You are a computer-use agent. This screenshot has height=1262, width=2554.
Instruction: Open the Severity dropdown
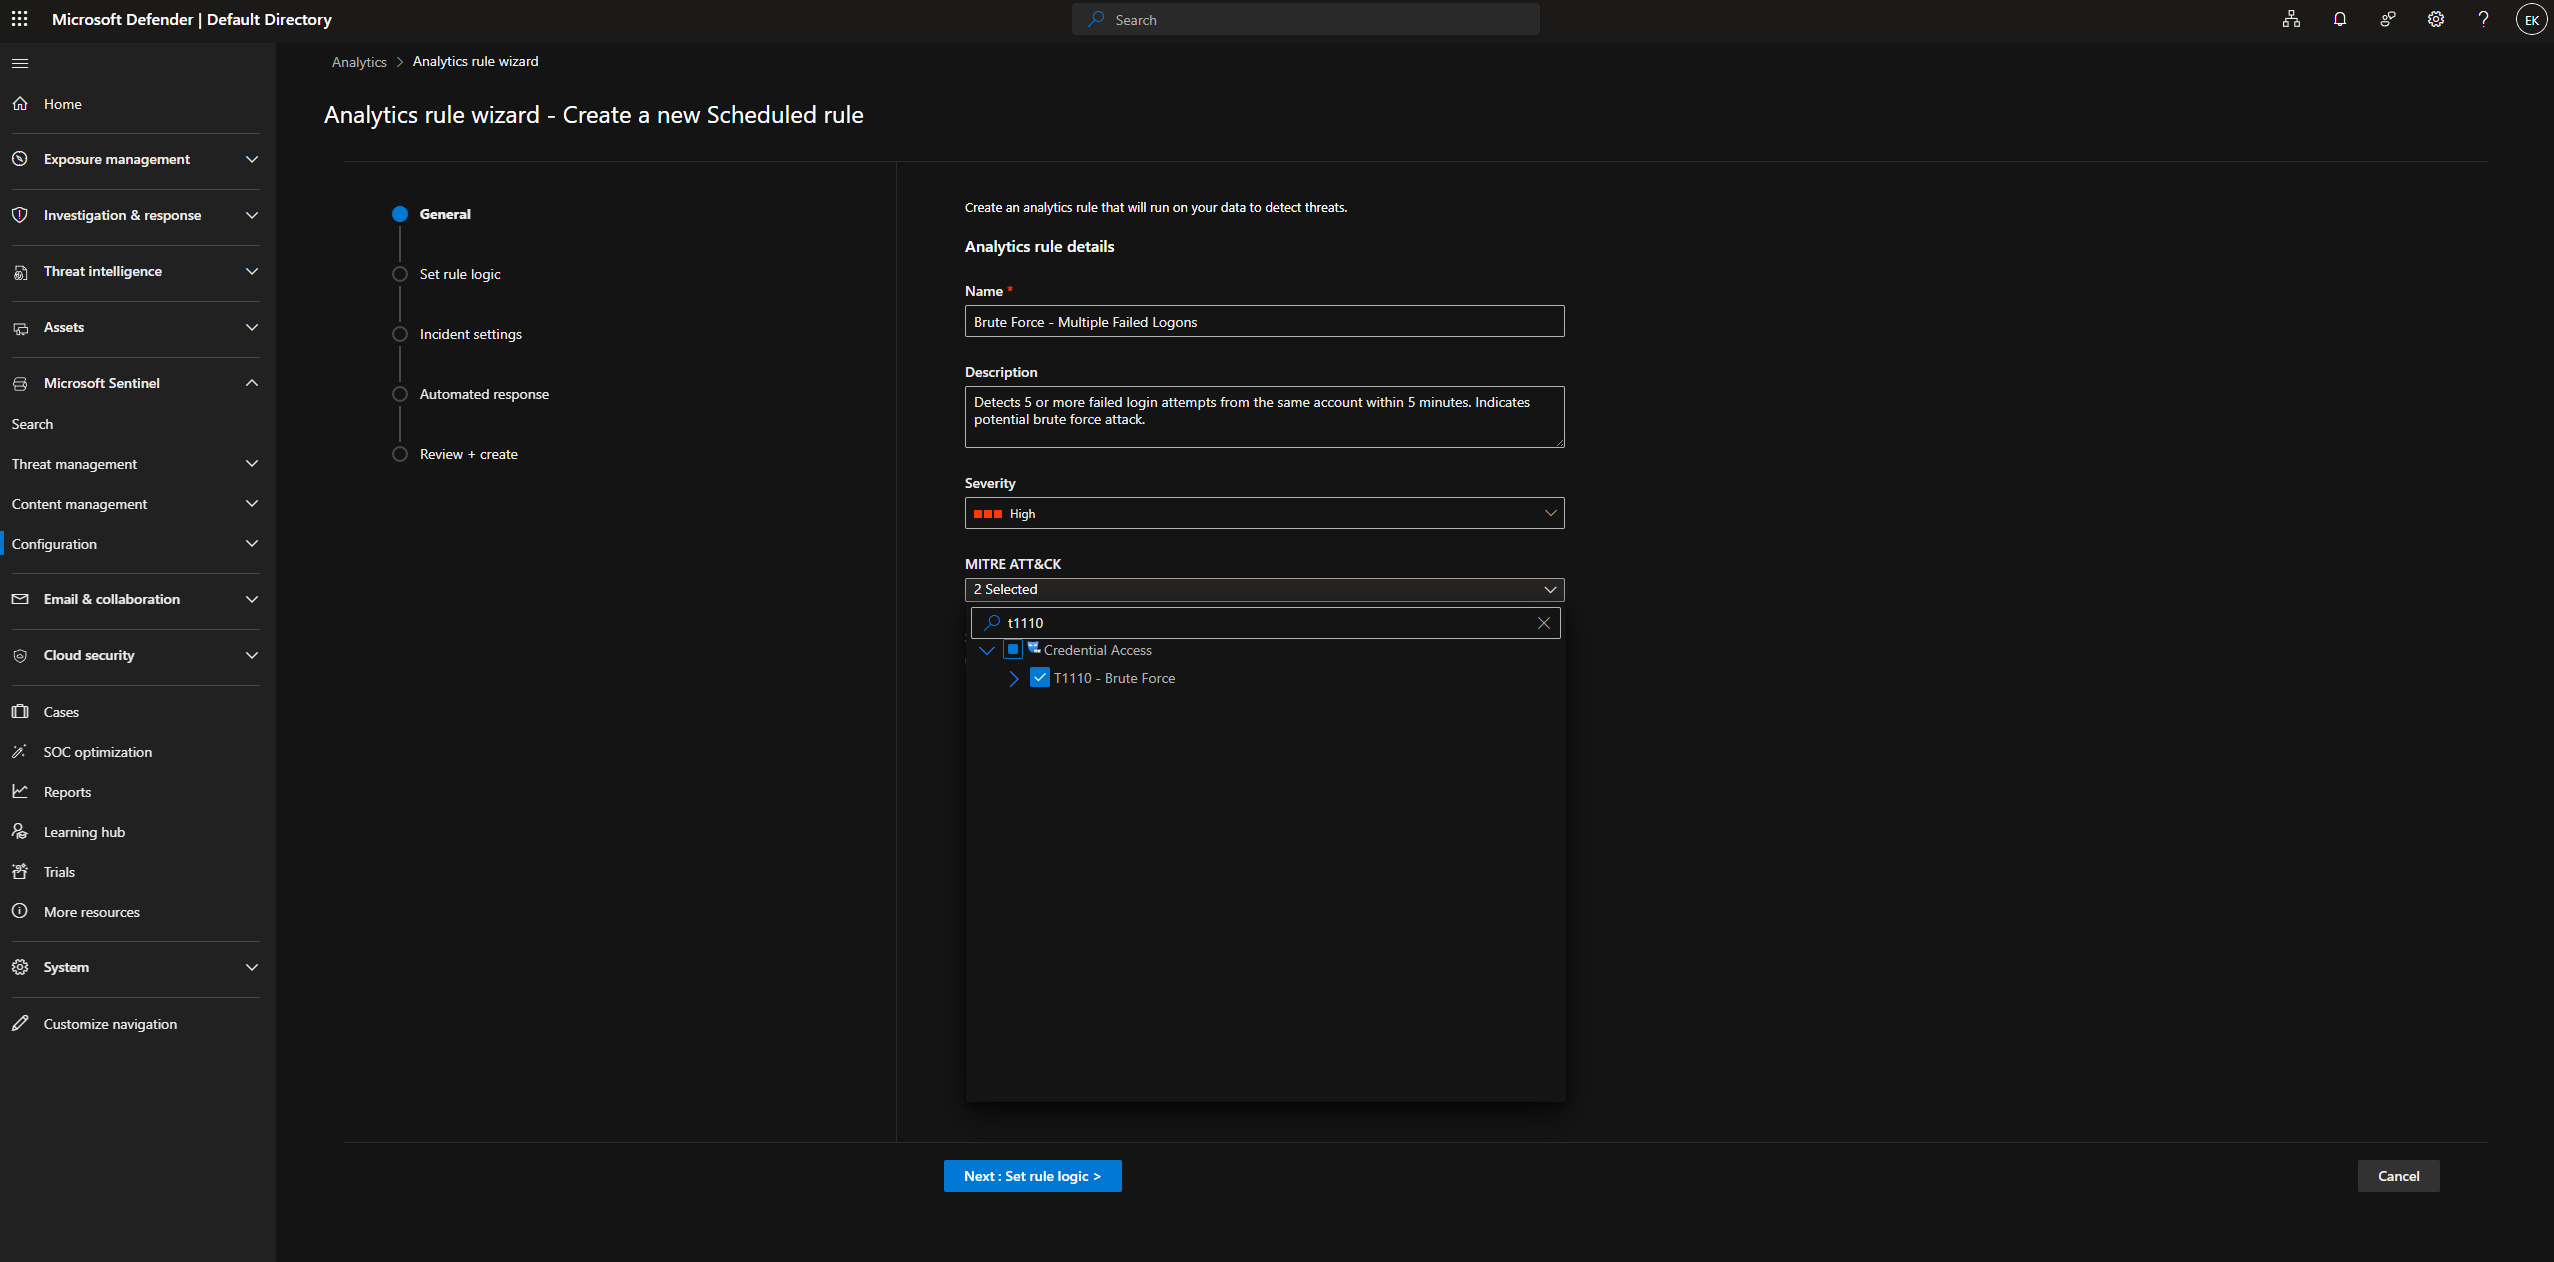click(1264, 513)
